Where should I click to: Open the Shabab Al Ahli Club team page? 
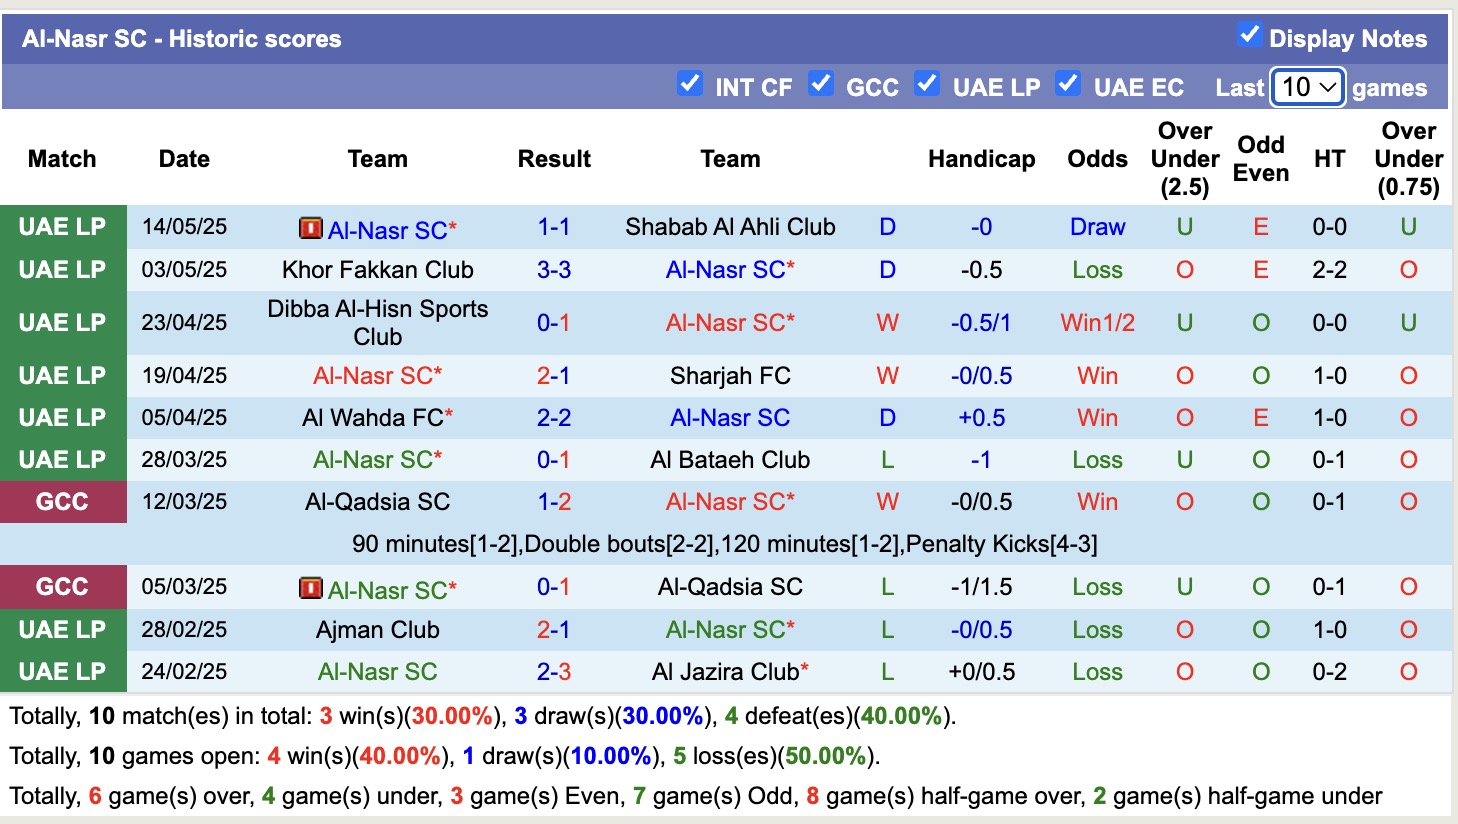(x=730, y=227)
